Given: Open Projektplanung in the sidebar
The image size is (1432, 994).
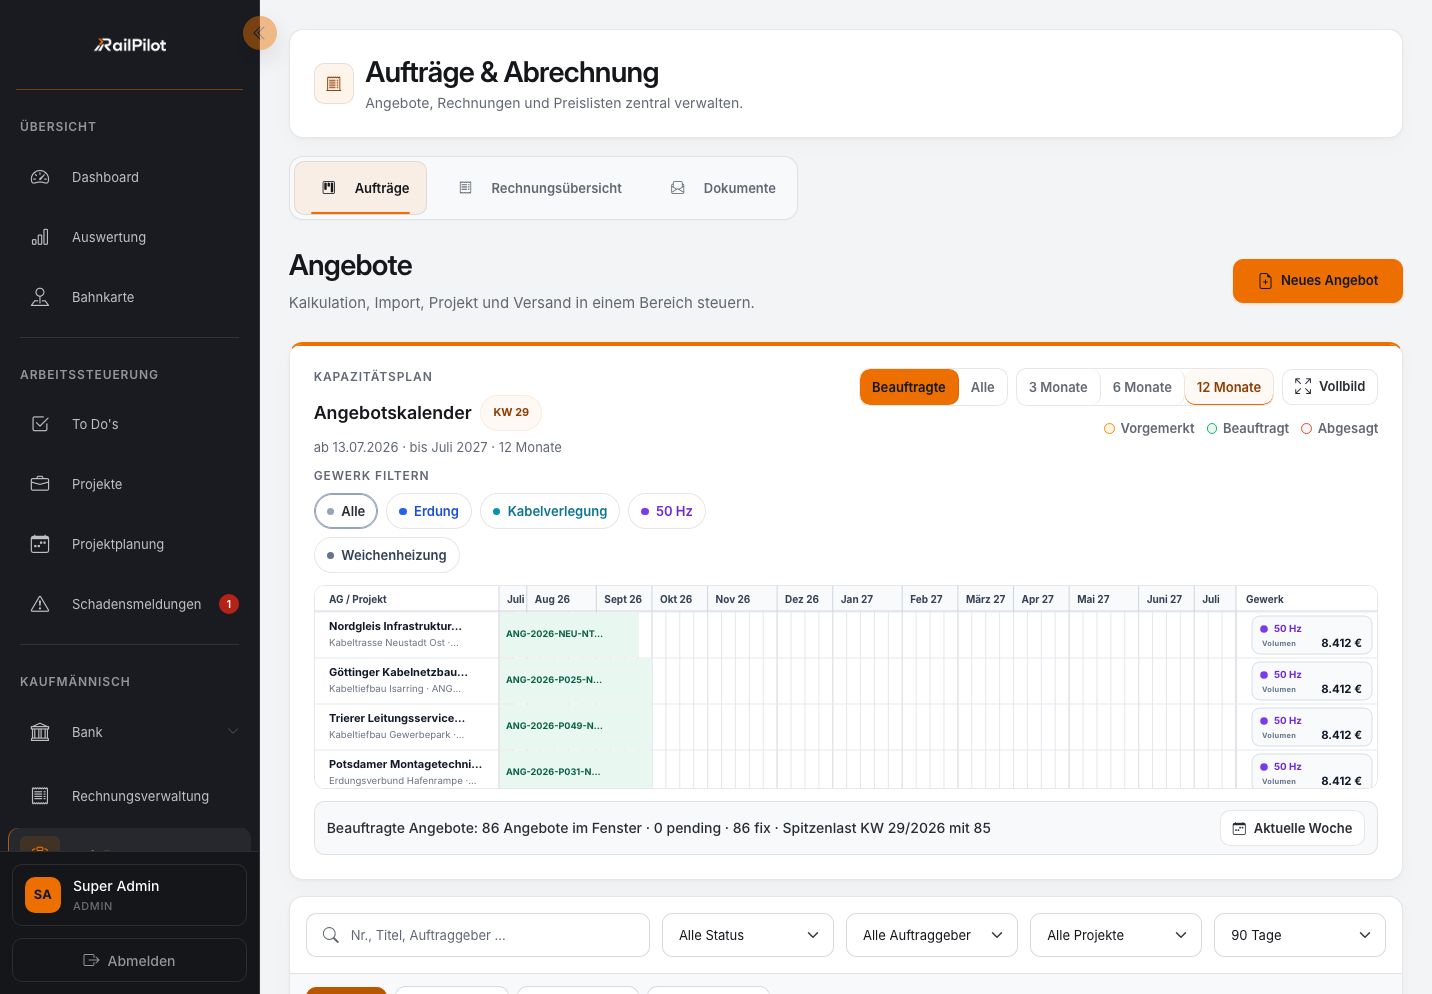Looking at the screenshot, I should pyautogui.click(x=129, y=544).
